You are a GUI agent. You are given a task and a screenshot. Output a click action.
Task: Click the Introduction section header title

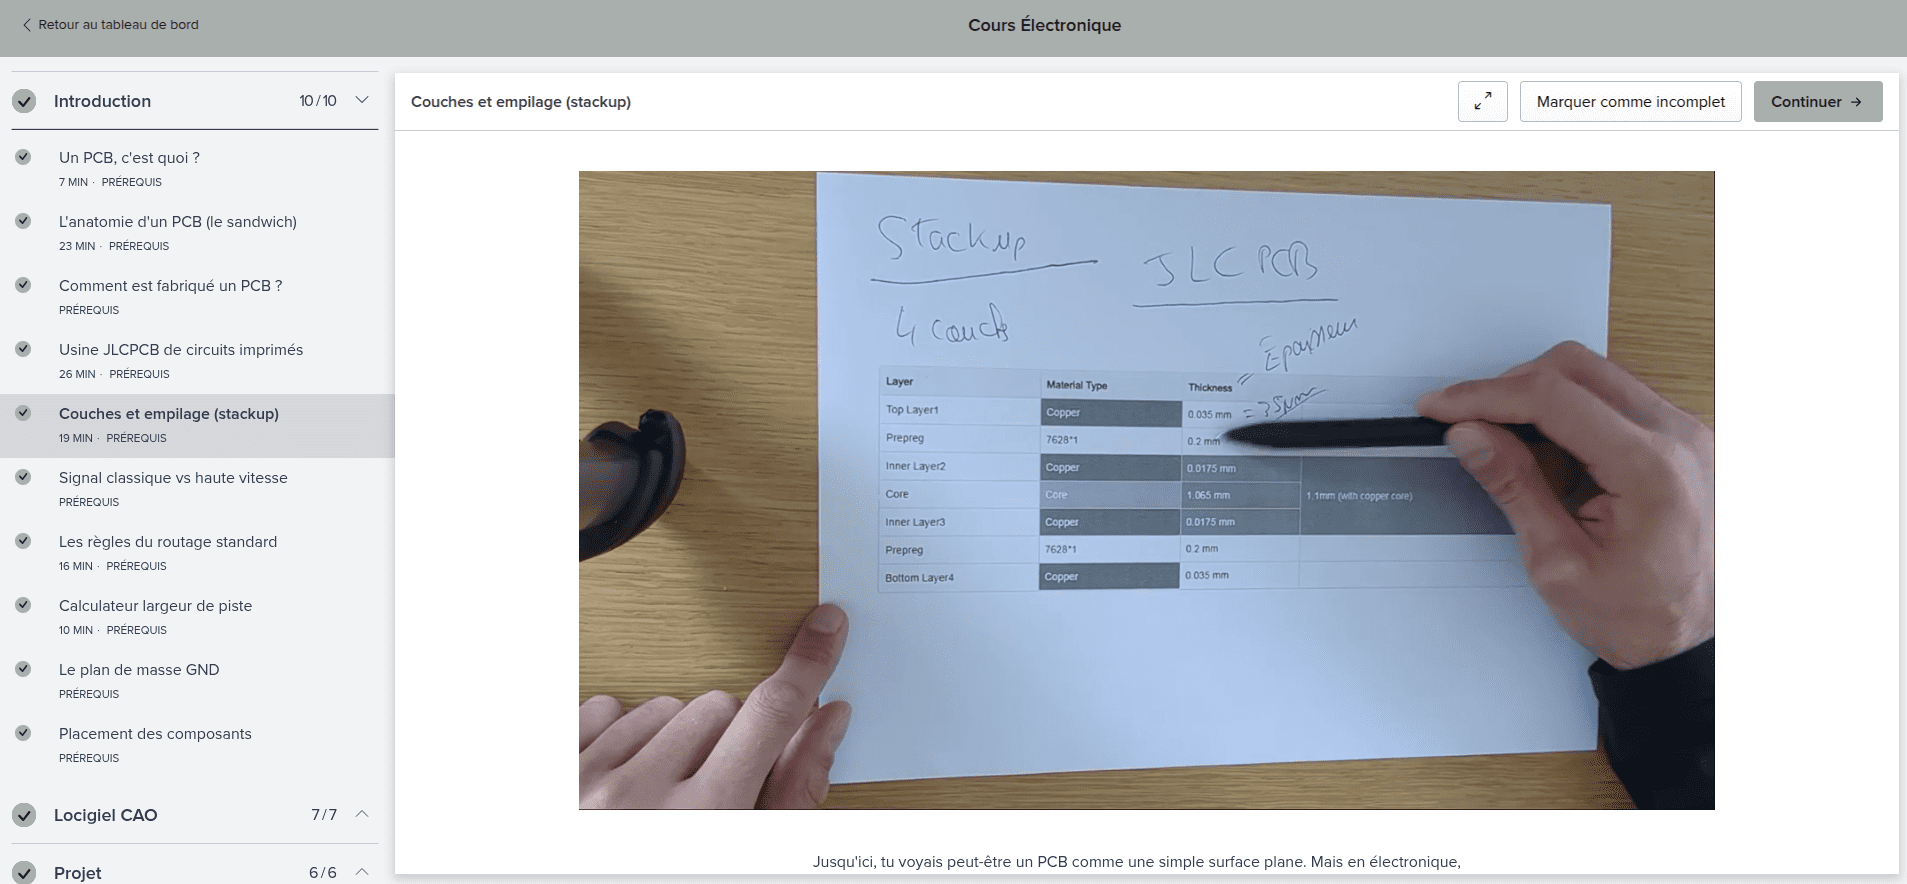tap(102, 101)
